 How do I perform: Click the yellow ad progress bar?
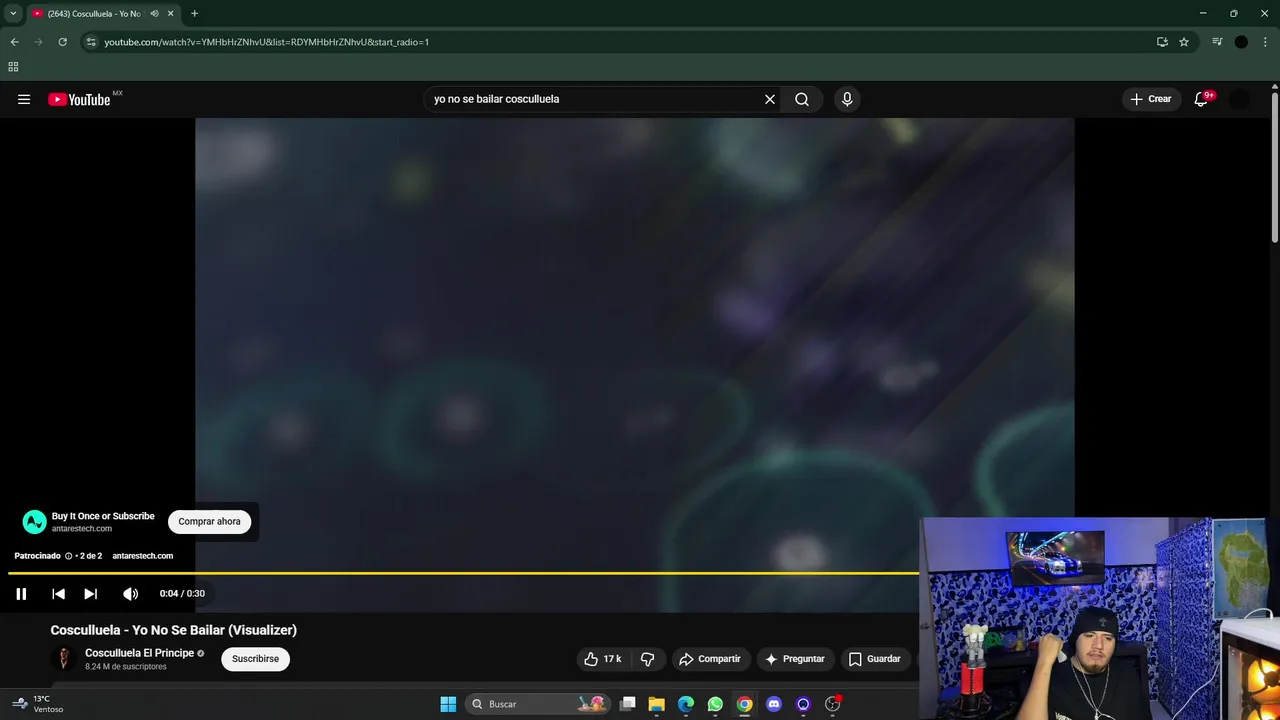(x=463, y=573)
